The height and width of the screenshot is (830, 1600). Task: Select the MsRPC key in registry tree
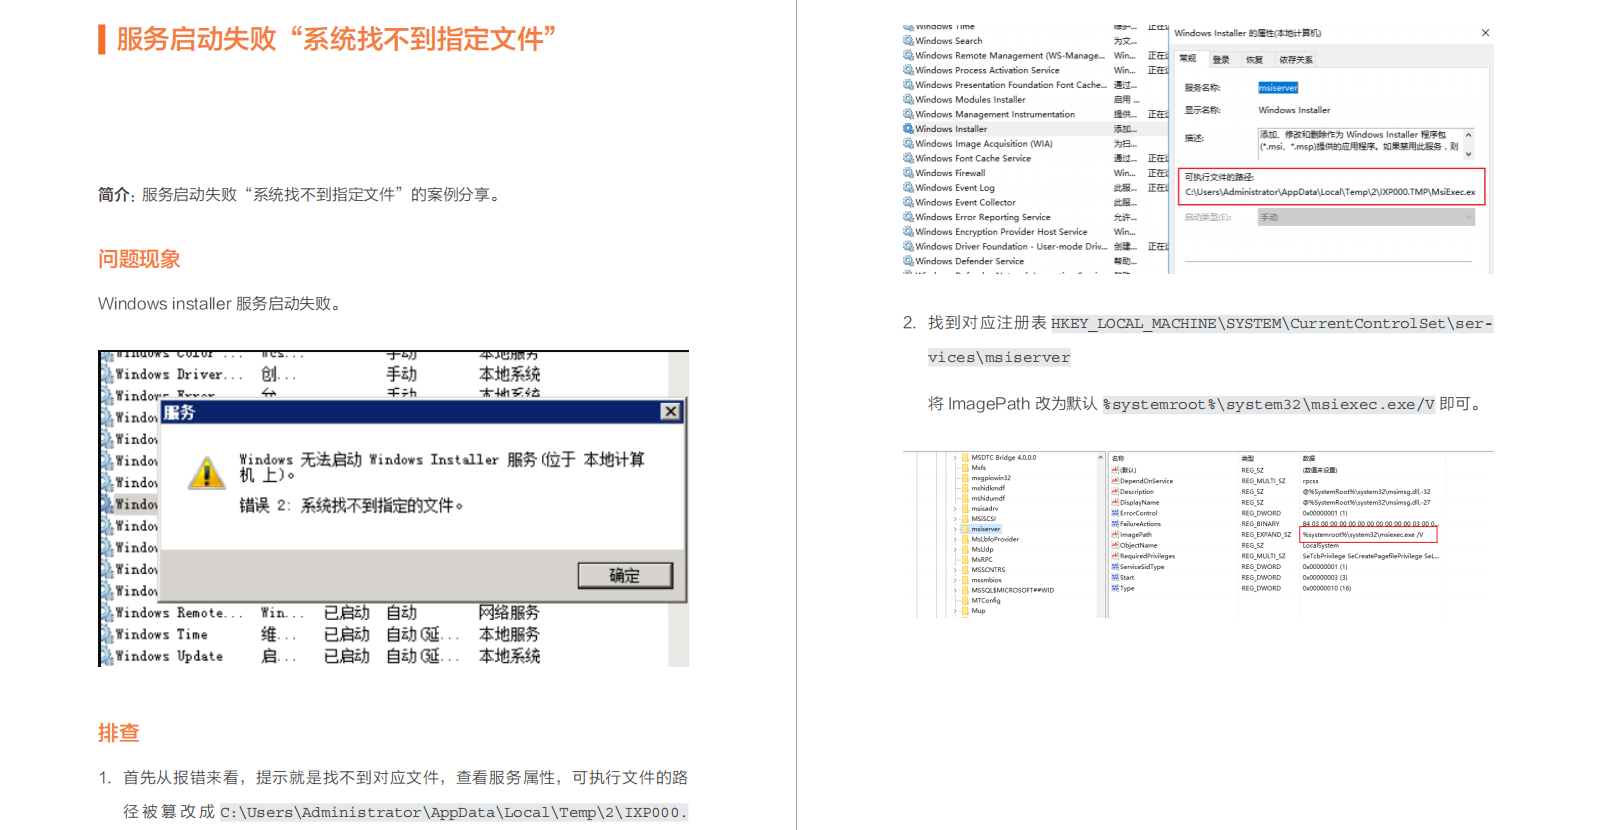point(982,559)
